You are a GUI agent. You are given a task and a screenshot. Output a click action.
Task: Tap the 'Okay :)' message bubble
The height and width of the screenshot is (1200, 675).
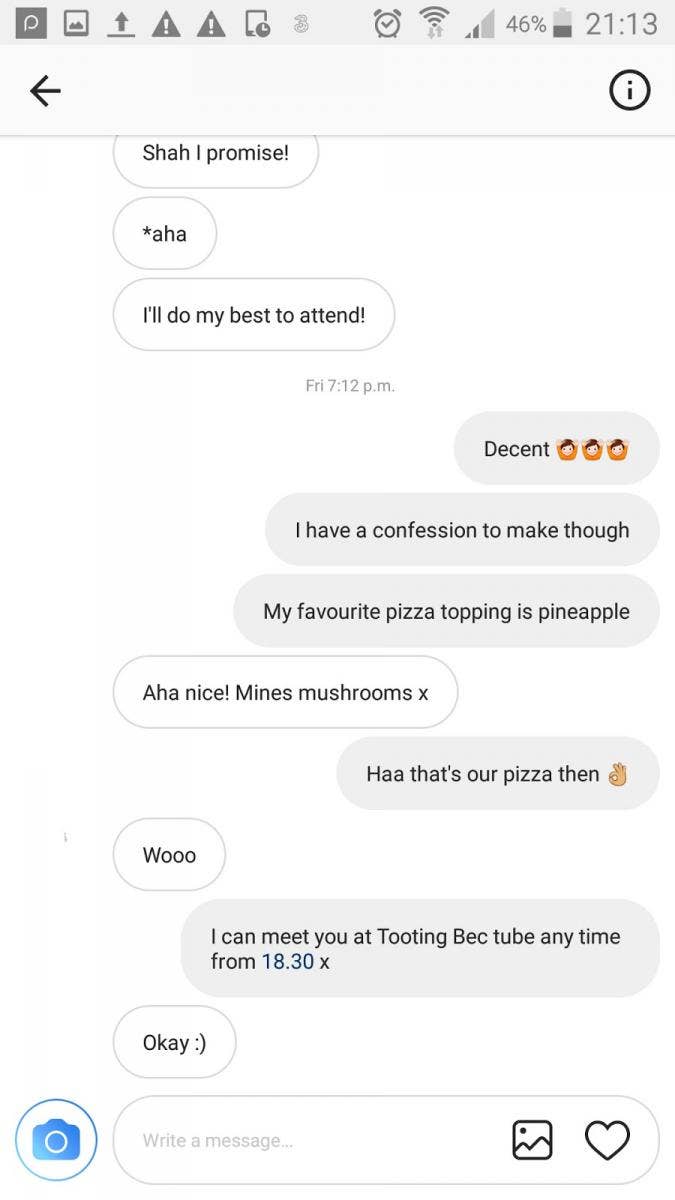click(174, 1042)
